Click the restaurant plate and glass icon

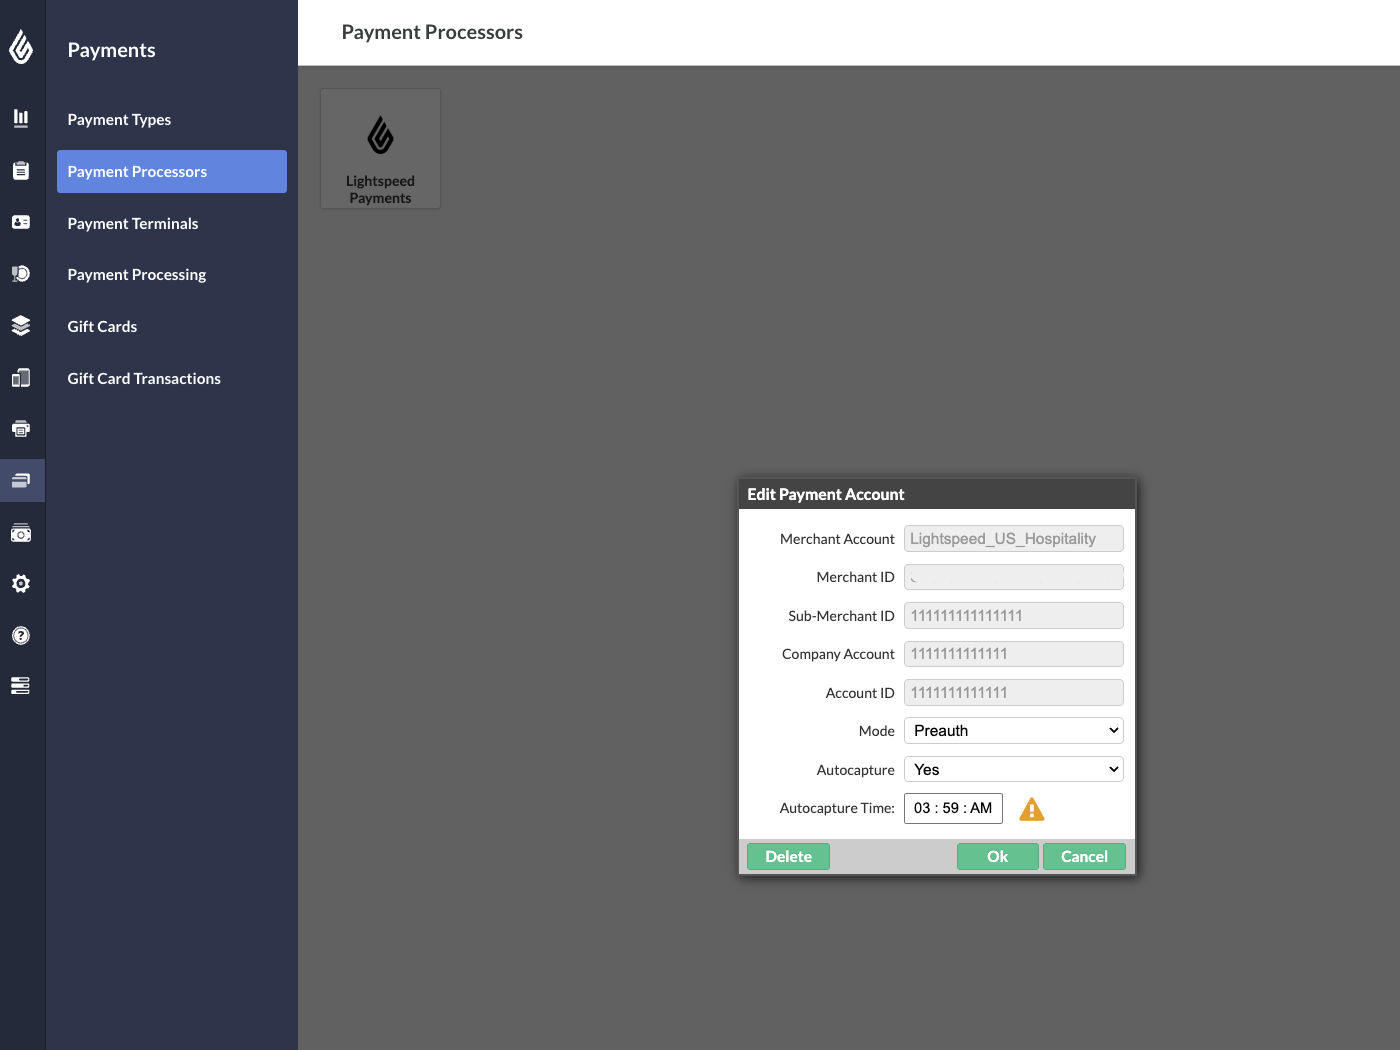point(21,273)
